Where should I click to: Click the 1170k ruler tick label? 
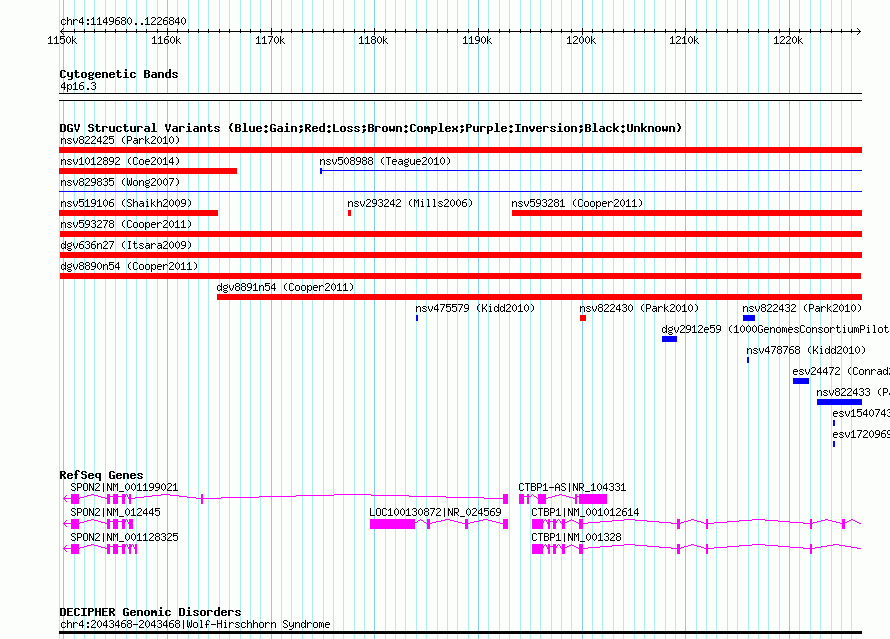[x=270, y=40]
